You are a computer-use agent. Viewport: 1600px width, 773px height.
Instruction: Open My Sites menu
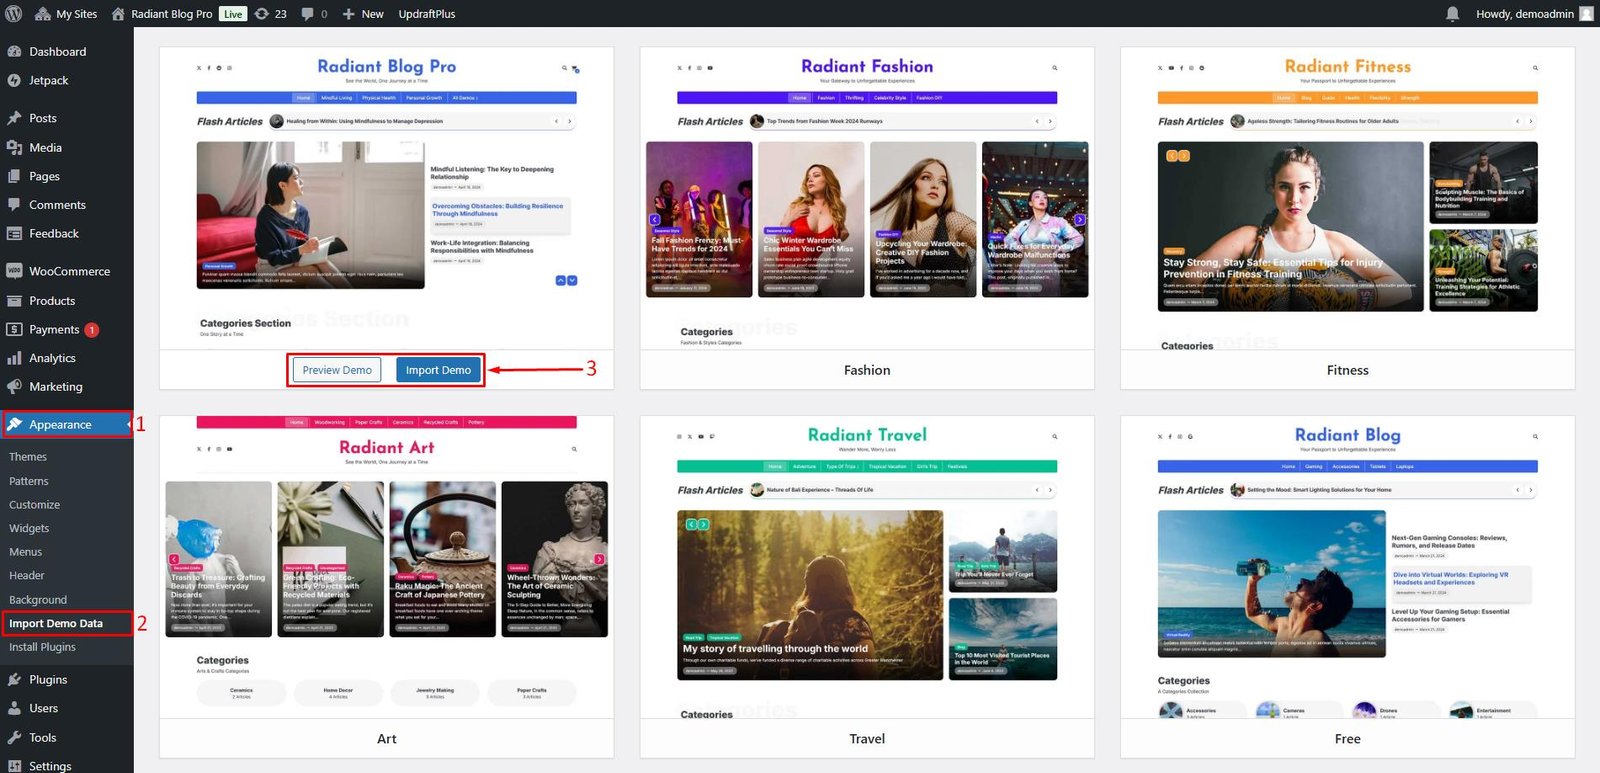point(66,14)
